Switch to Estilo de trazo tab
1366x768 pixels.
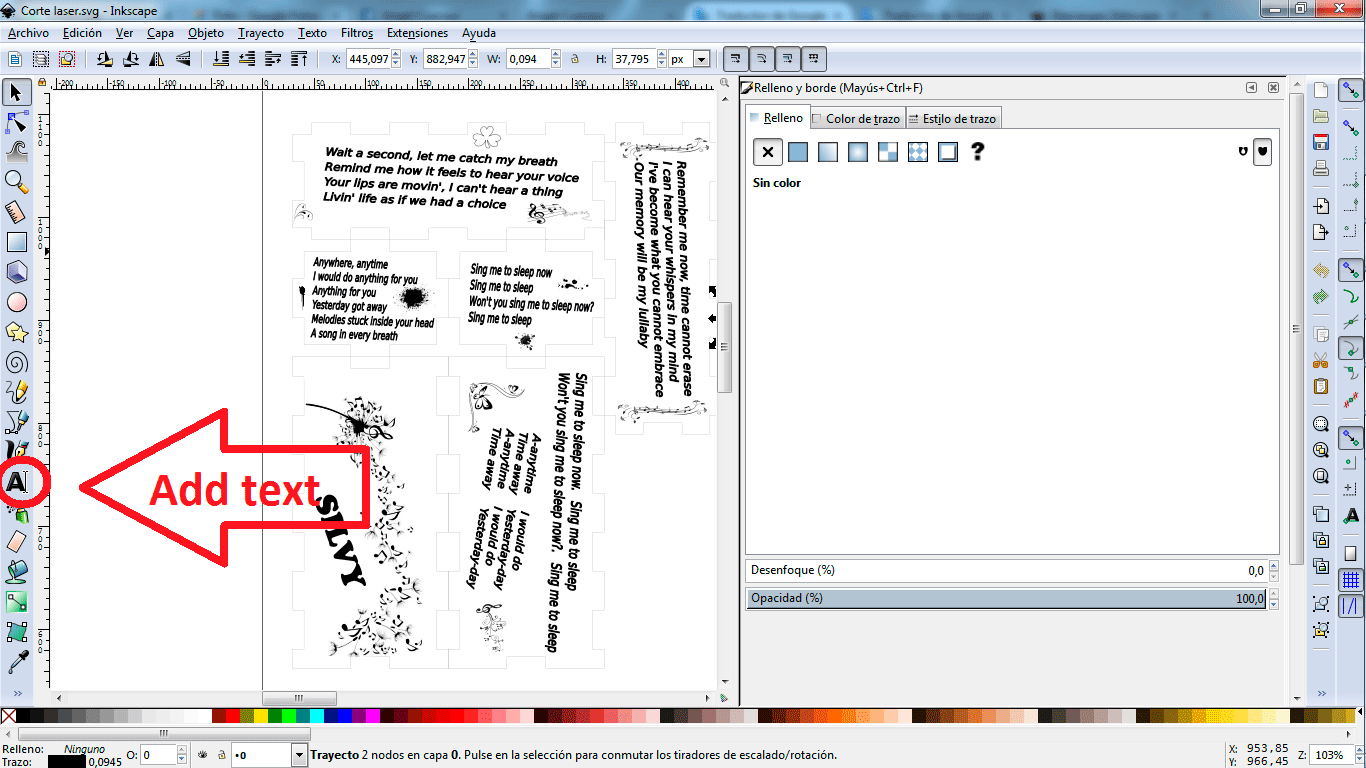click(x=952, y=118)
